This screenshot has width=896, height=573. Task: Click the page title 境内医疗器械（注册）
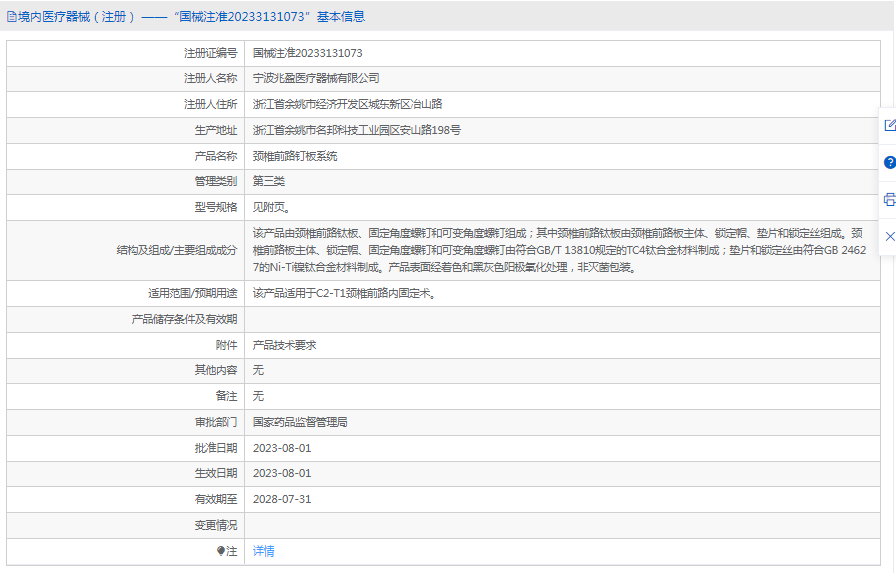tap(77, 17)
